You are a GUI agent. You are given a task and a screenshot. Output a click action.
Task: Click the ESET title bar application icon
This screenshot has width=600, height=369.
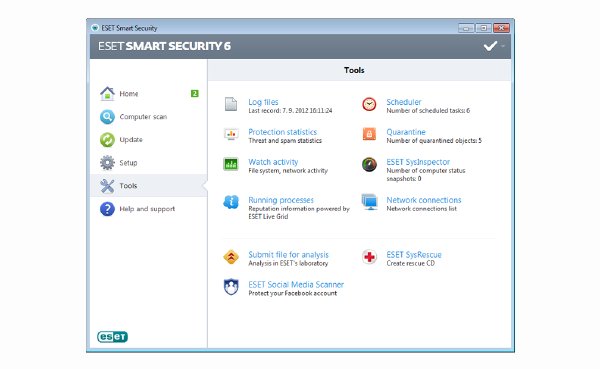pyautogui.click(x=95, y=28)
